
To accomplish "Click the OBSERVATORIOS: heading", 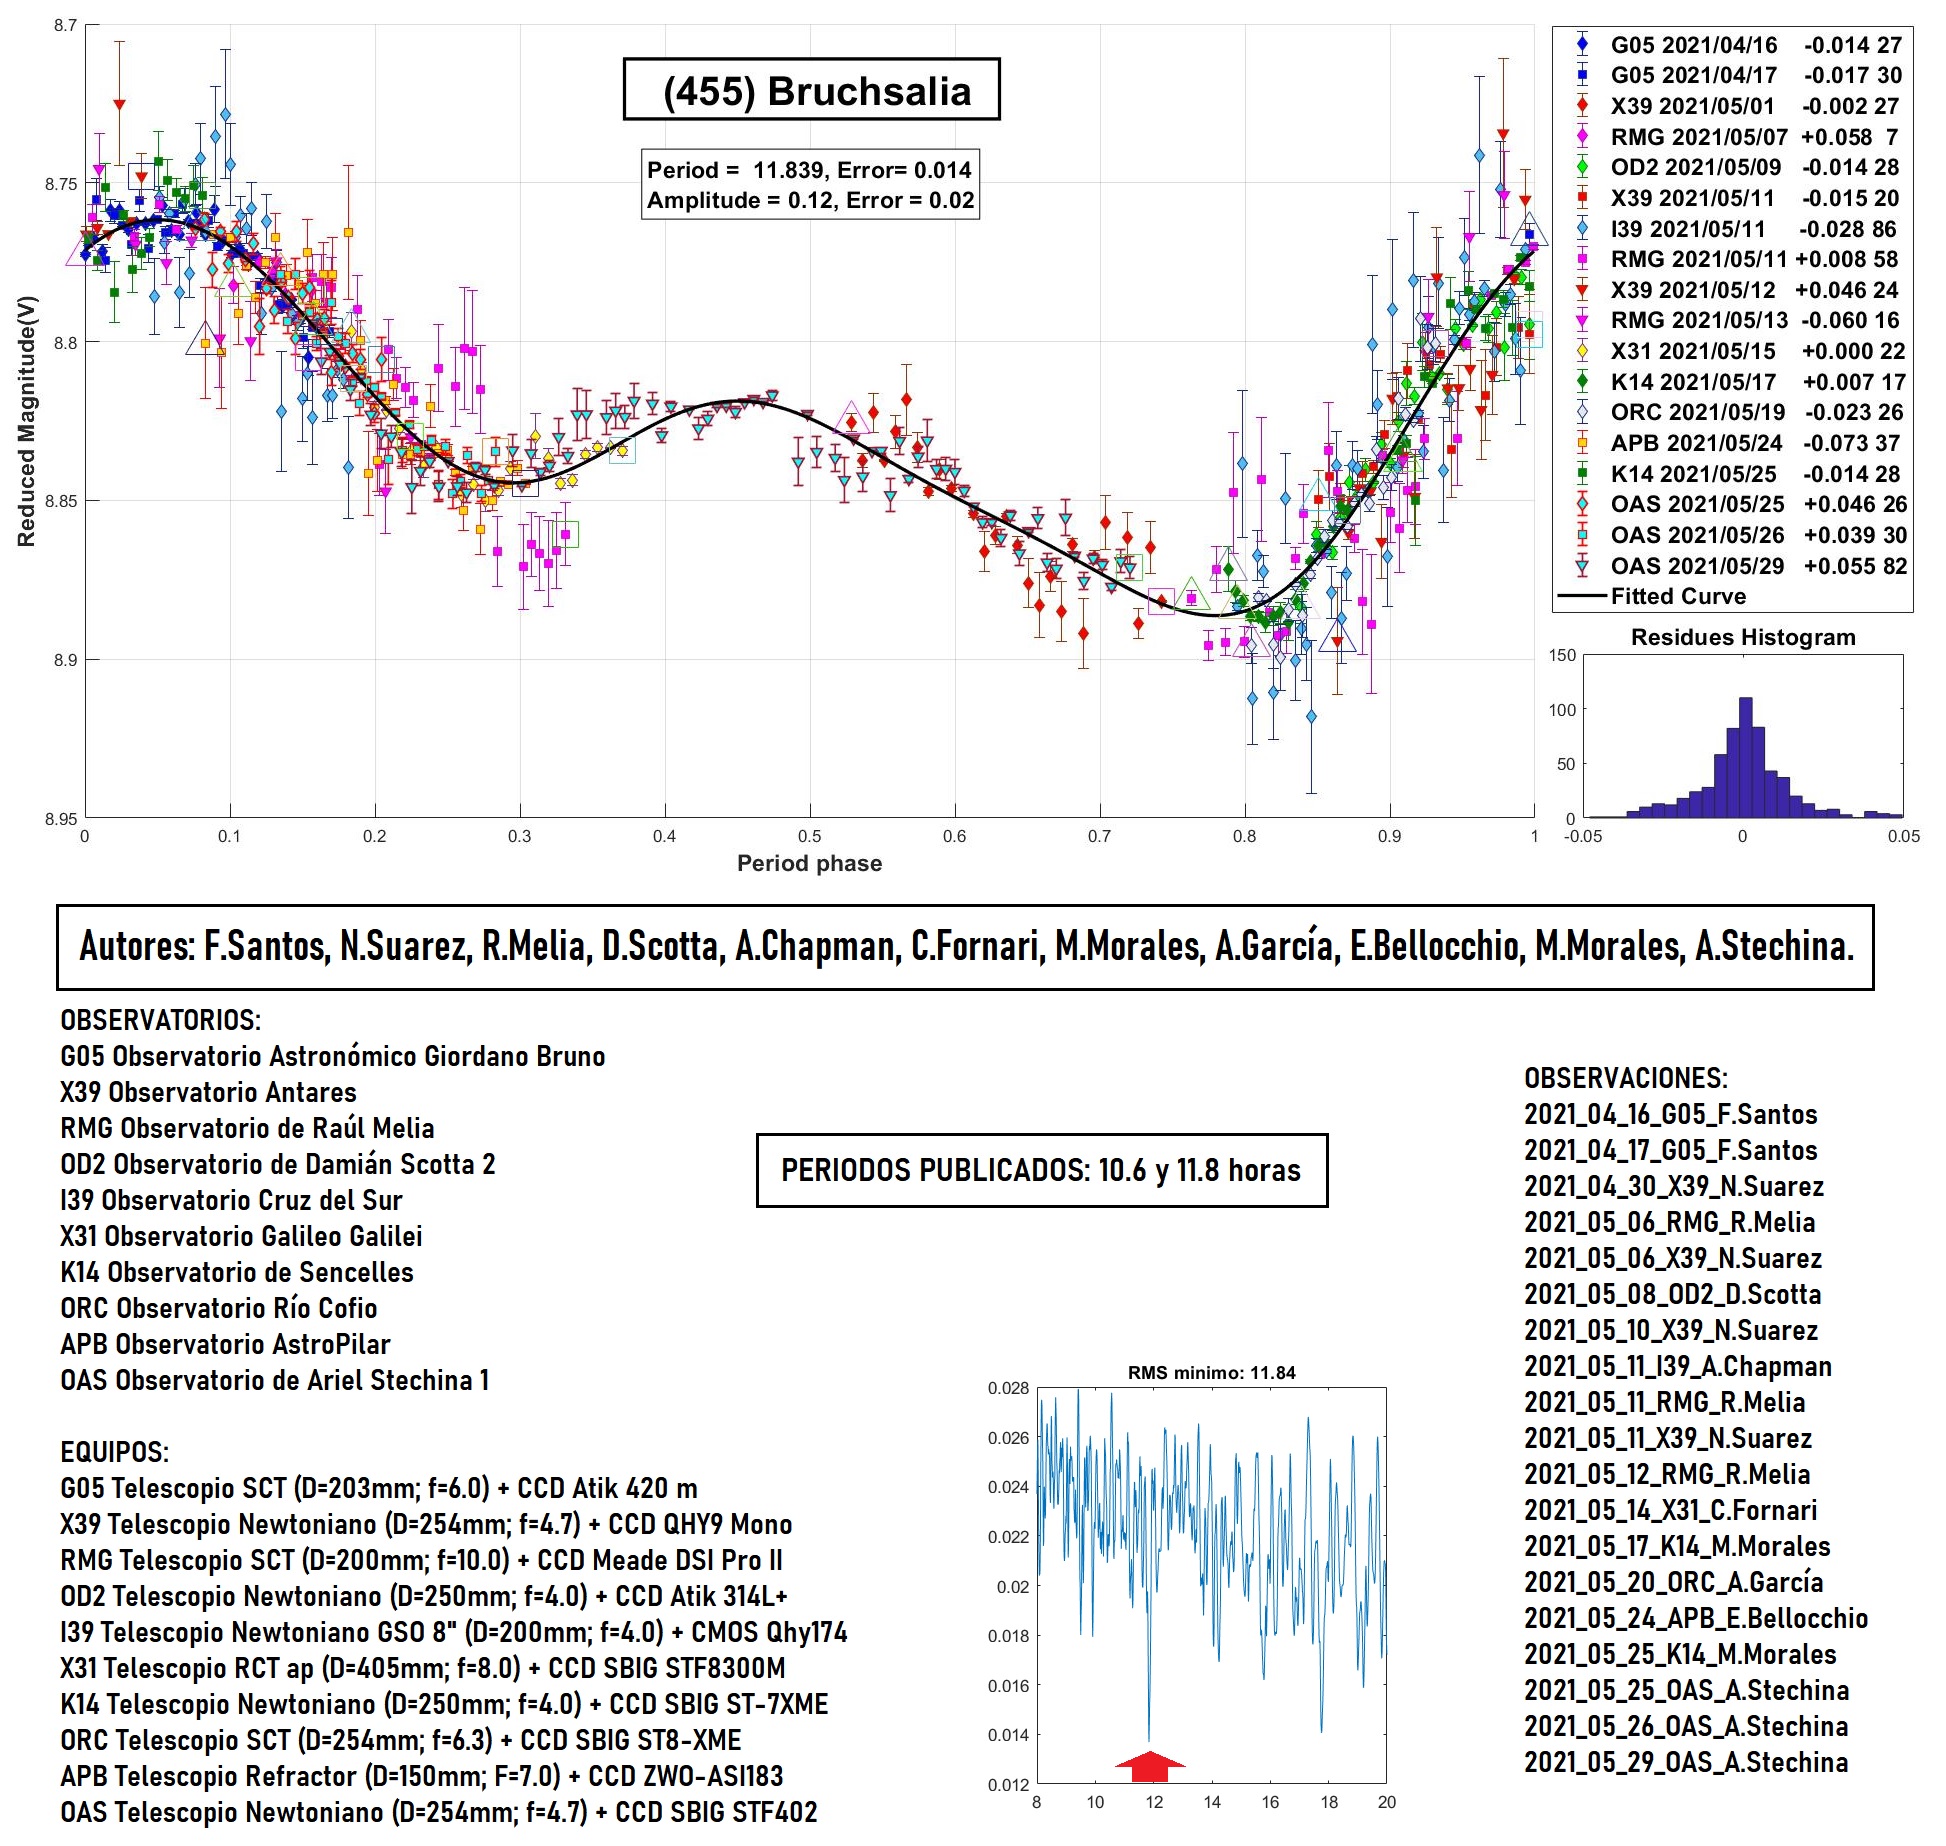I will (x=160, y=1020).
